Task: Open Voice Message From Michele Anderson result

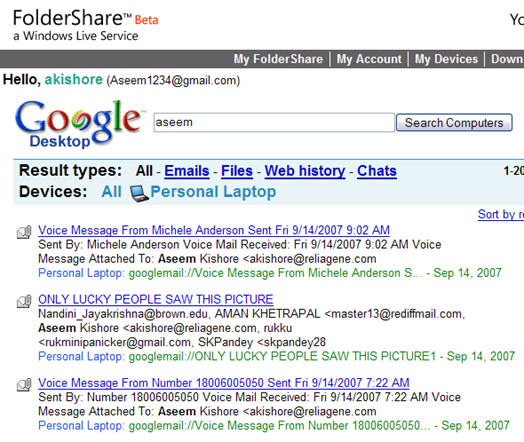Action: (x=214, y=230)
